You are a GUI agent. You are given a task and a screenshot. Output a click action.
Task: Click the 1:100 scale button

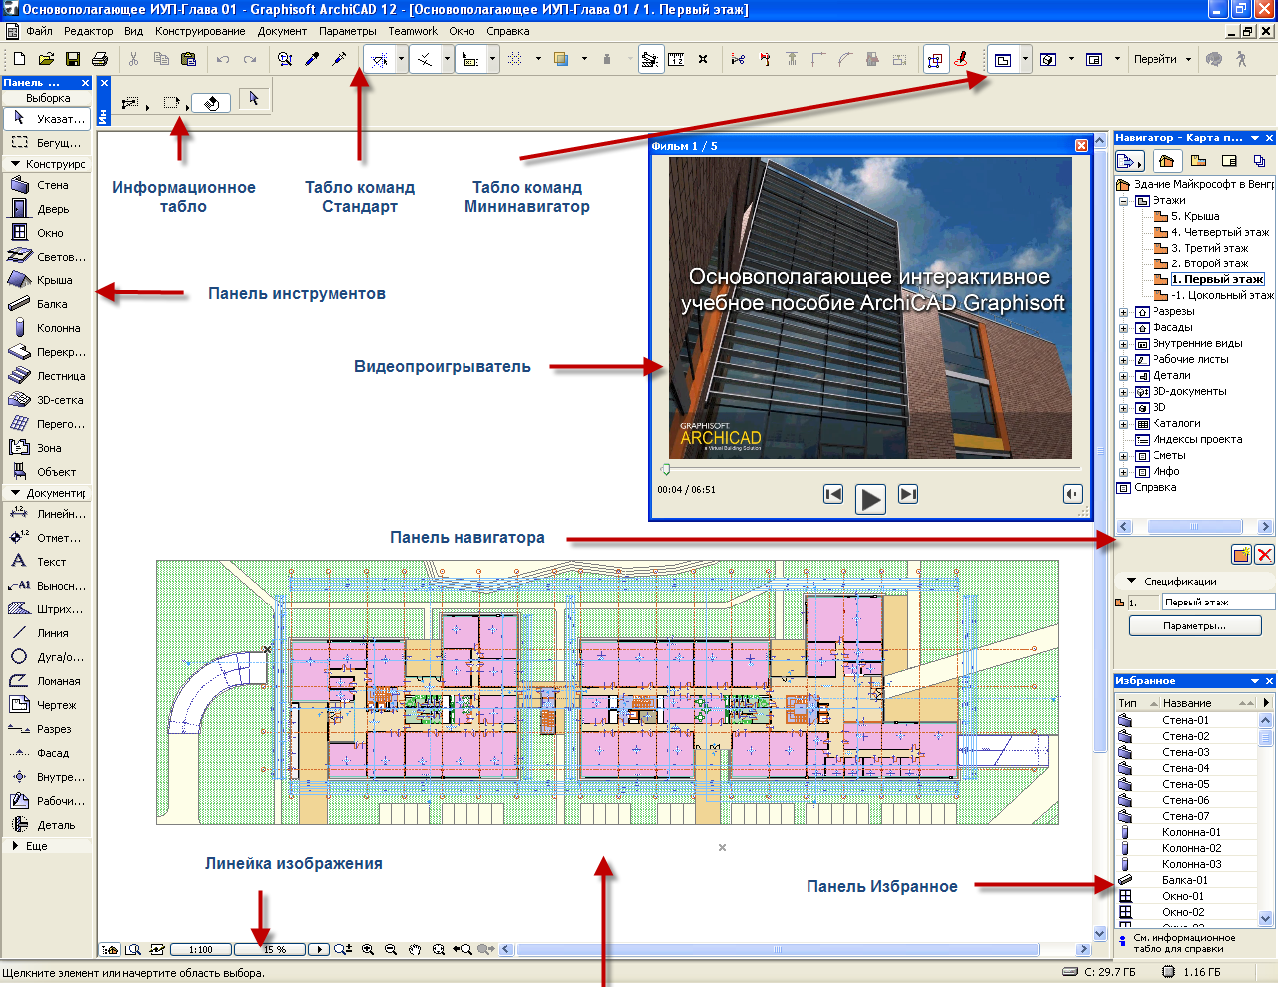(x=201, y=949)
